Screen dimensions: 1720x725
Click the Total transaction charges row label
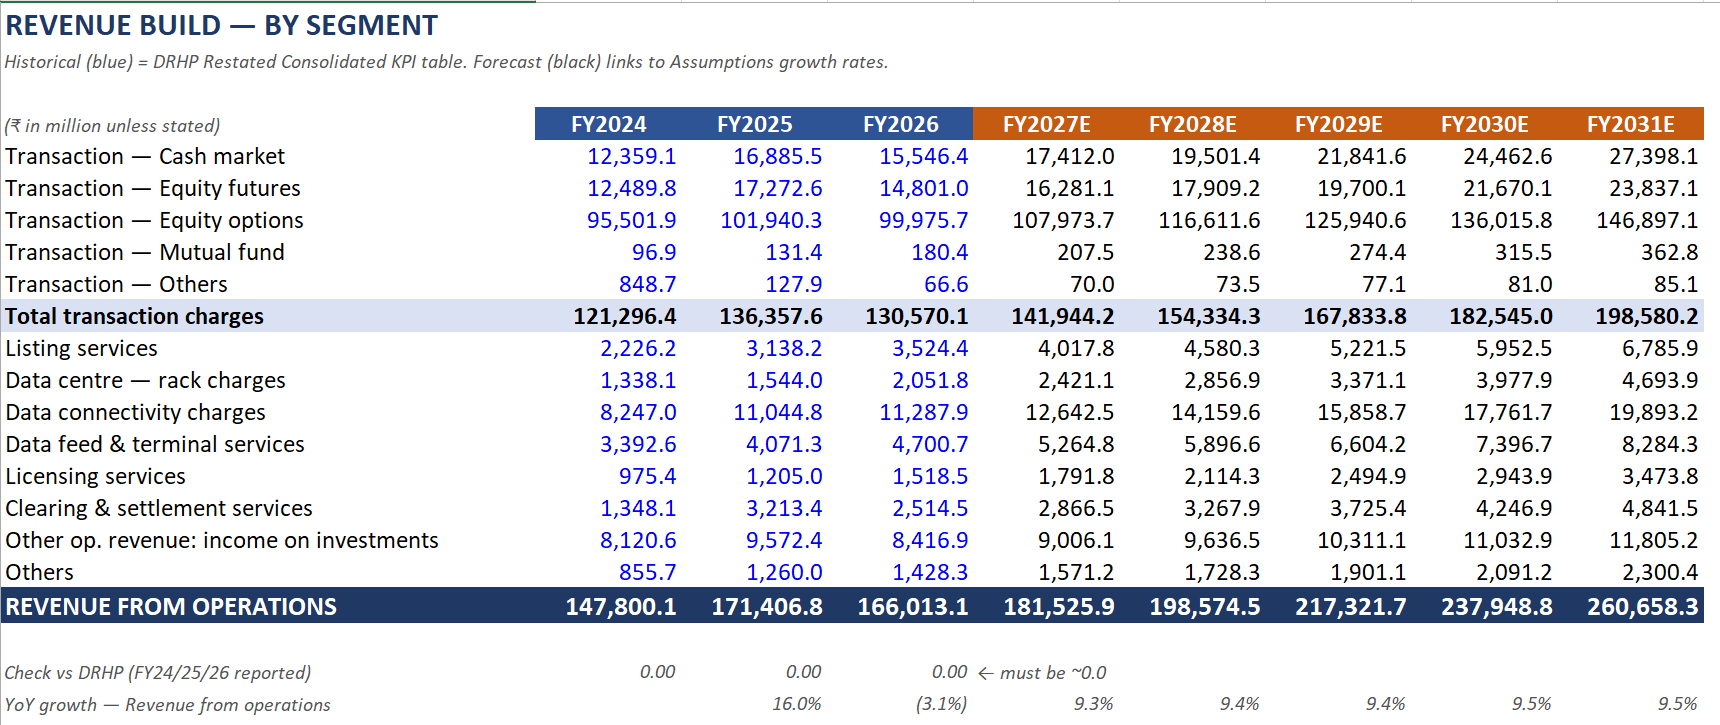point(135,316)
